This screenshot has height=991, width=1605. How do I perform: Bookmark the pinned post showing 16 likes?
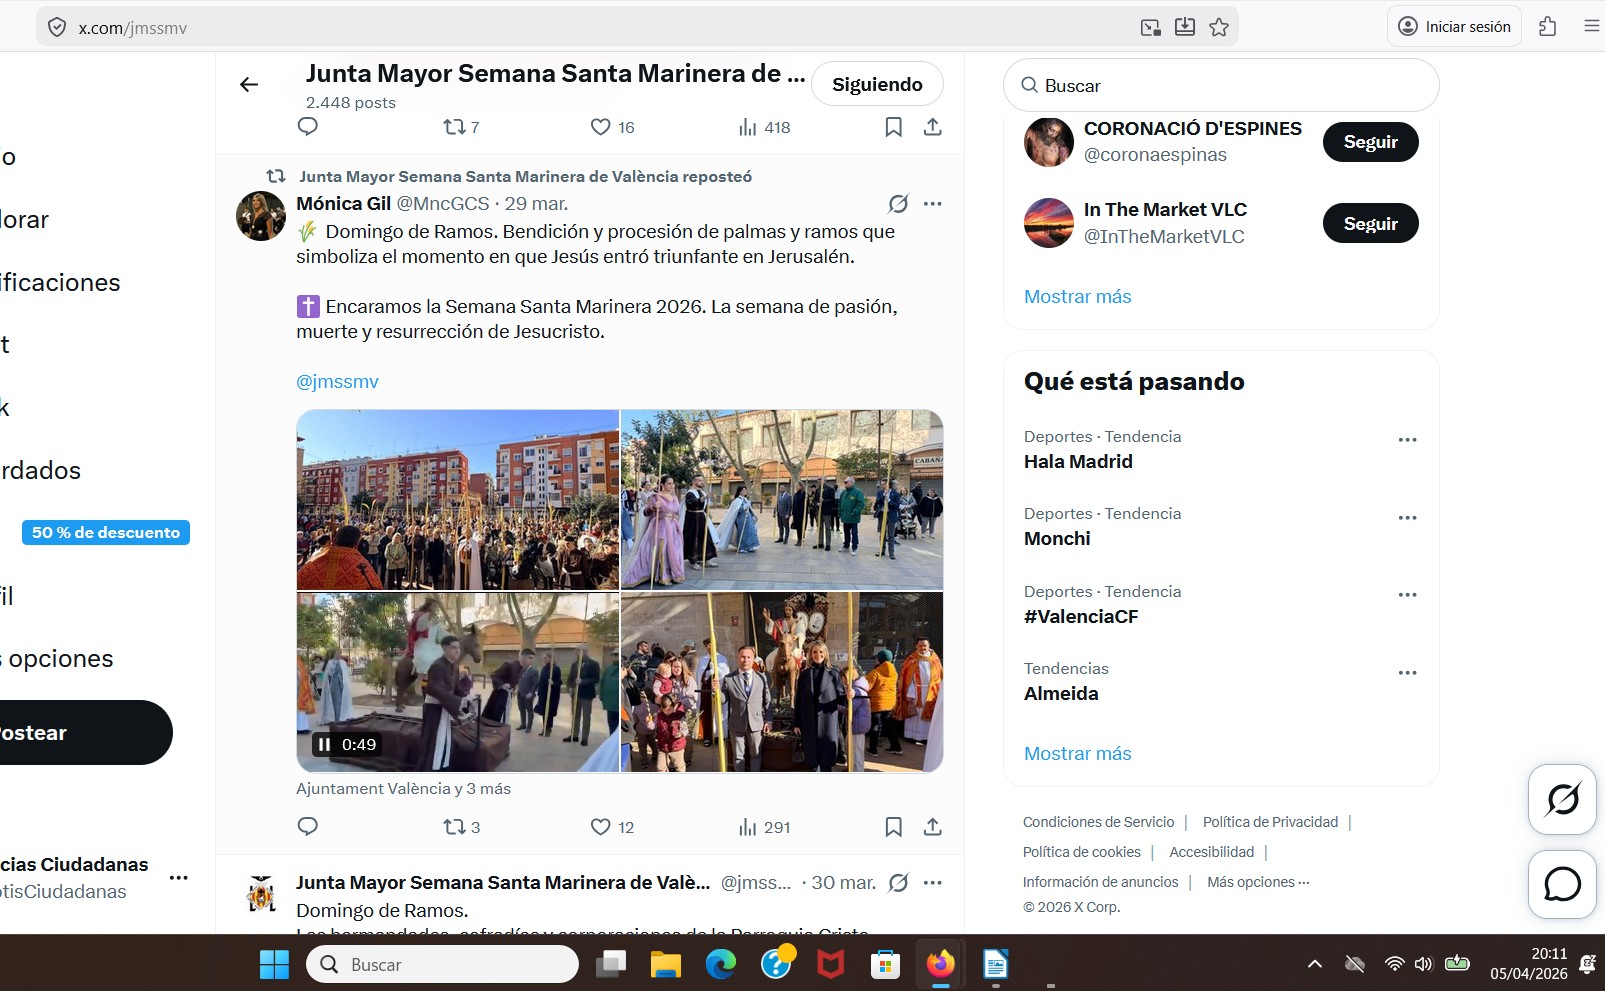tap(894, 127)
